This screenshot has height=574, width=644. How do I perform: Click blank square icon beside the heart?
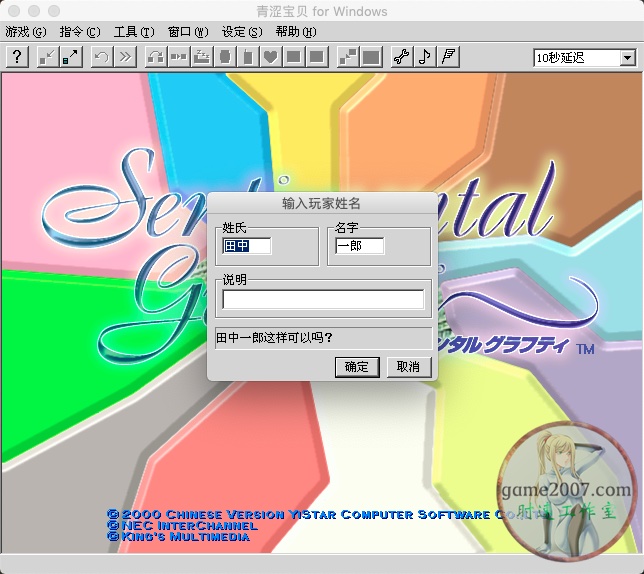[294, 57]
